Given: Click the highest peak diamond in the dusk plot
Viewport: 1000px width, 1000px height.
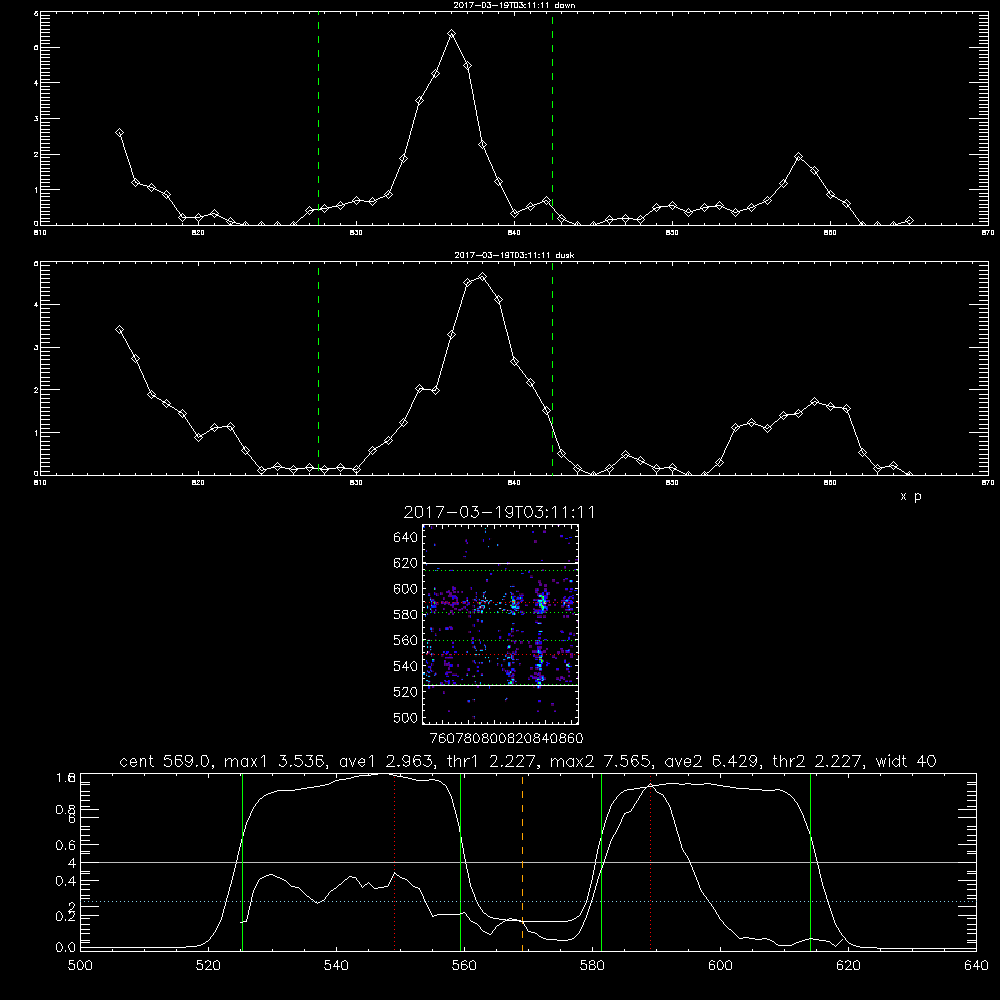Looking at the screenshot, I should (483, 277).
